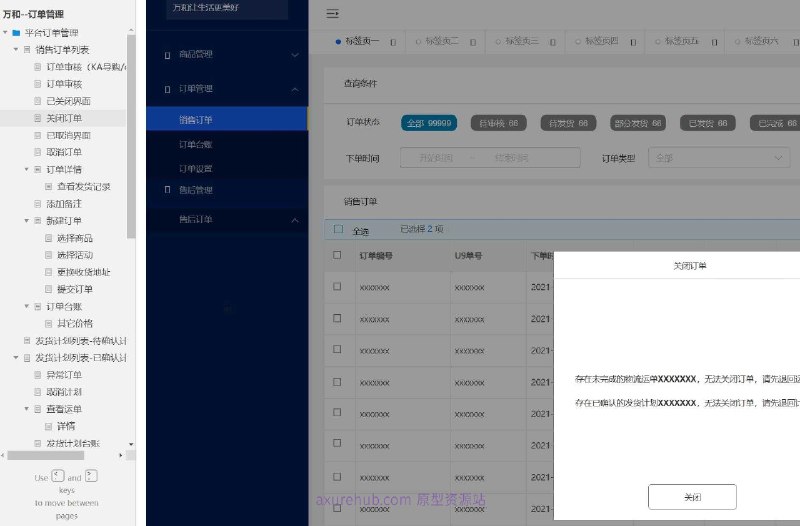Click the page tree vertical scrollbar thumb
This screenshot has width=800, height=526.
131,137
